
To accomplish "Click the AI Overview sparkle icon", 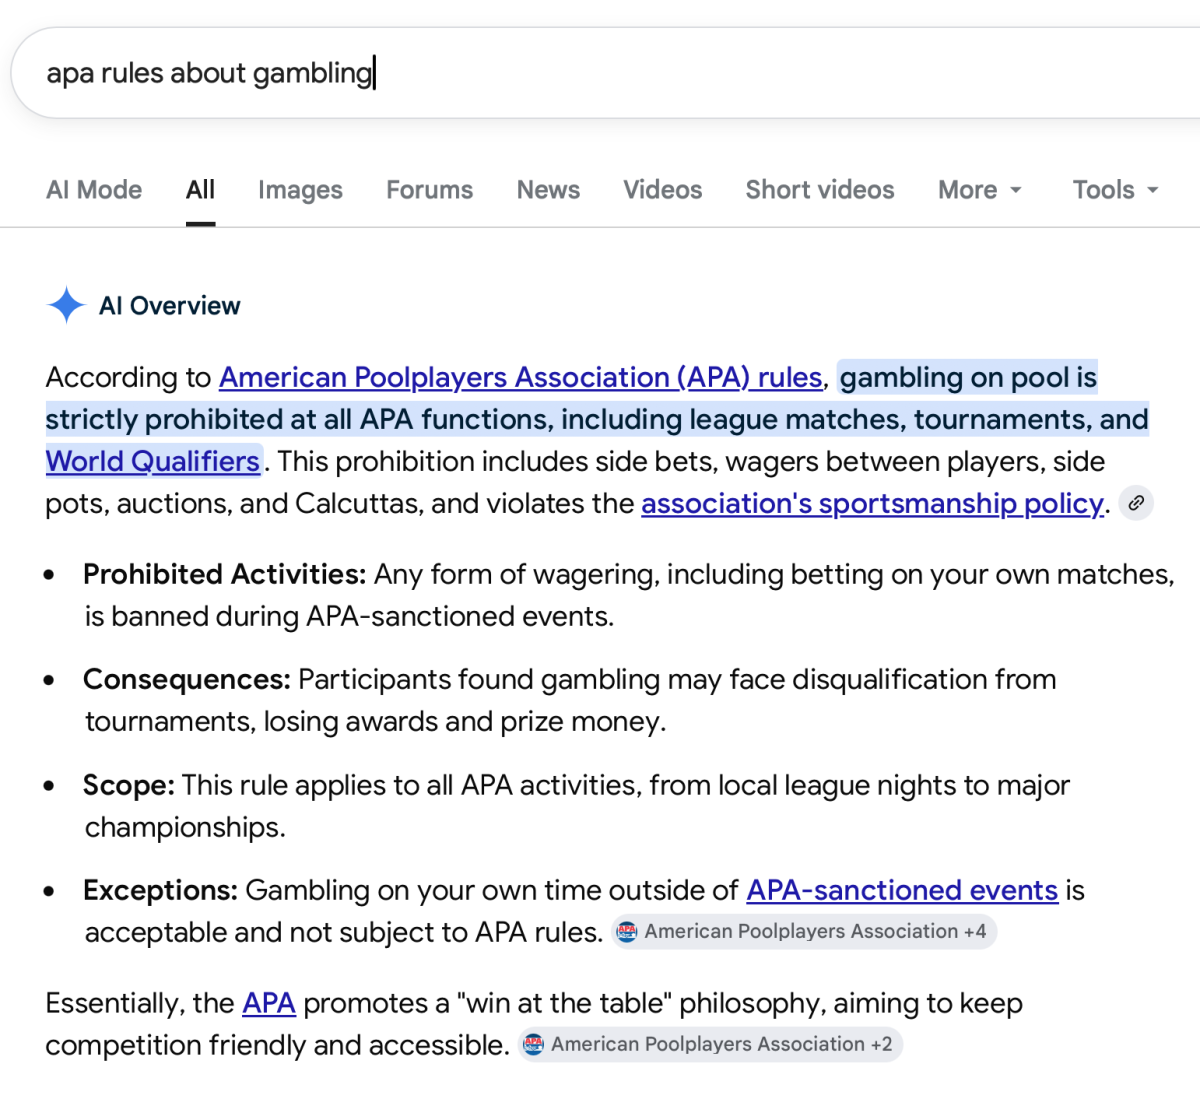I will [x=66, y=305].
